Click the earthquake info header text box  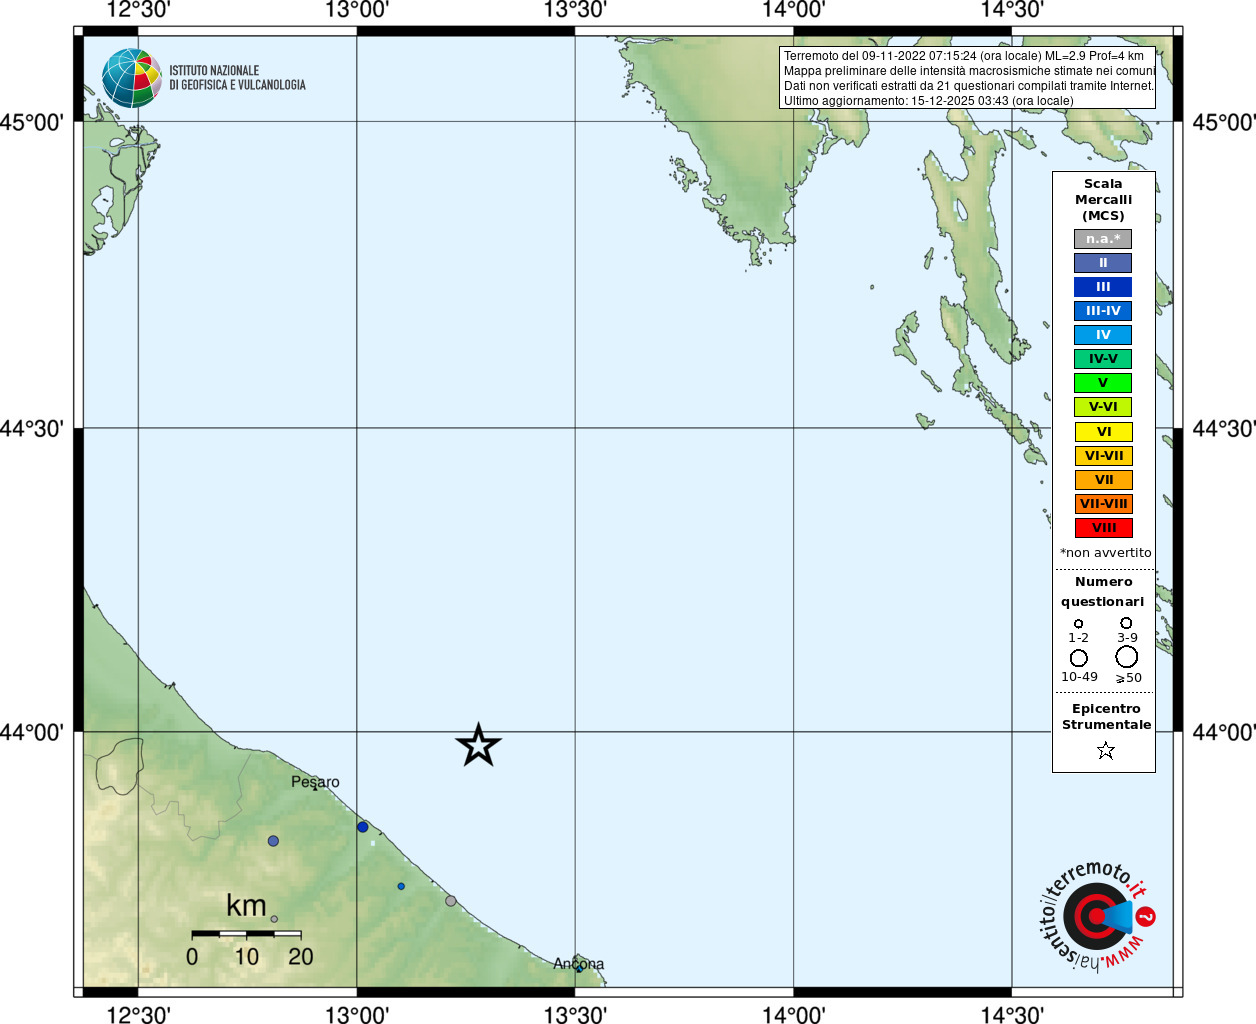(x=968, y=78)
